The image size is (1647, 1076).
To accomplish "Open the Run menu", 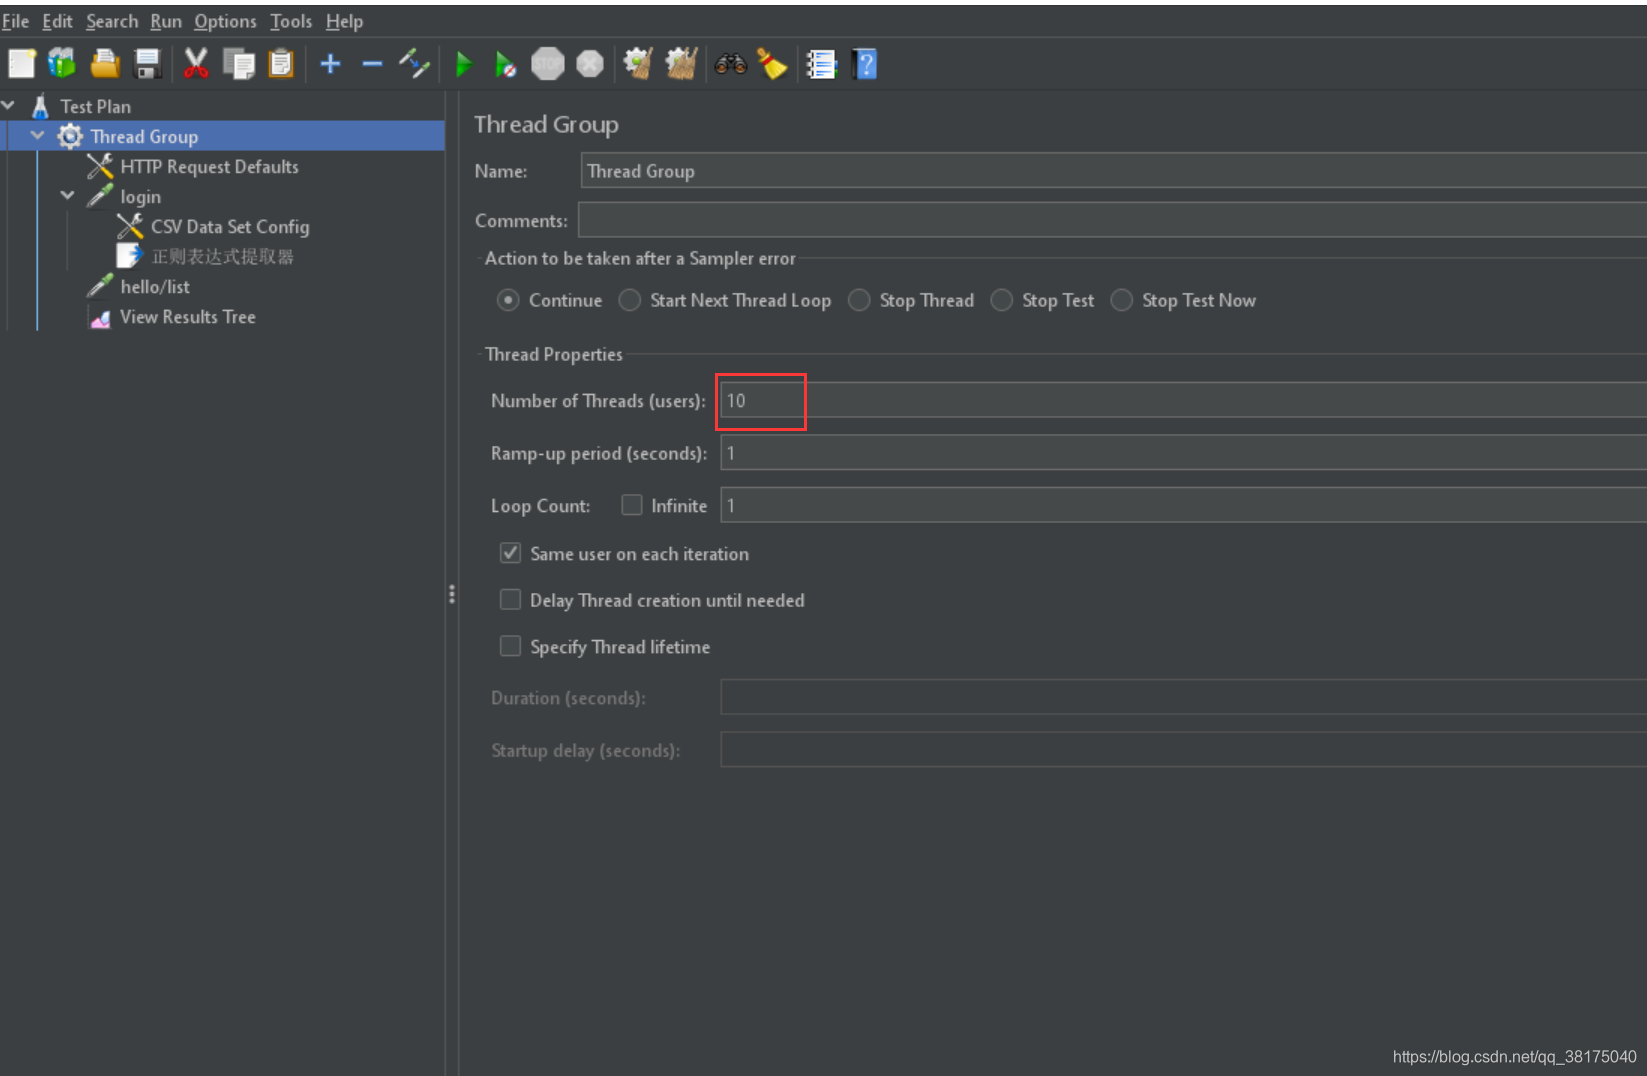I will pos(166,21).
